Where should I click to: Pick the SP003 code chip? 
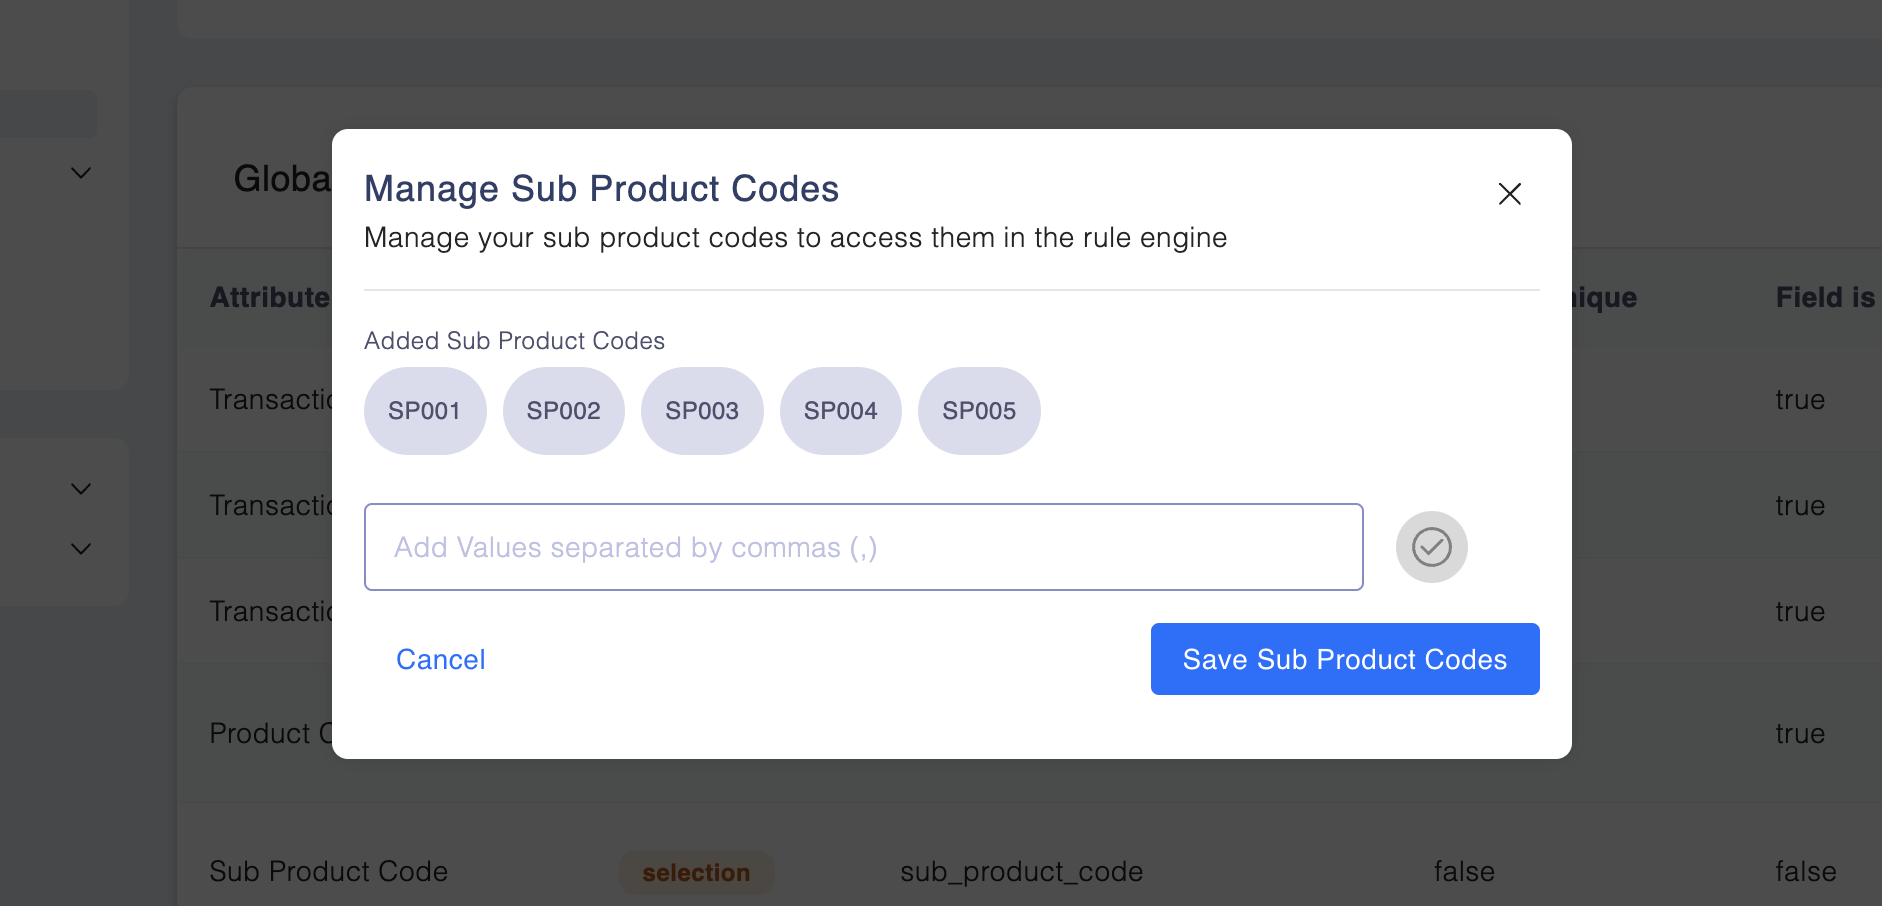point(702,411)
